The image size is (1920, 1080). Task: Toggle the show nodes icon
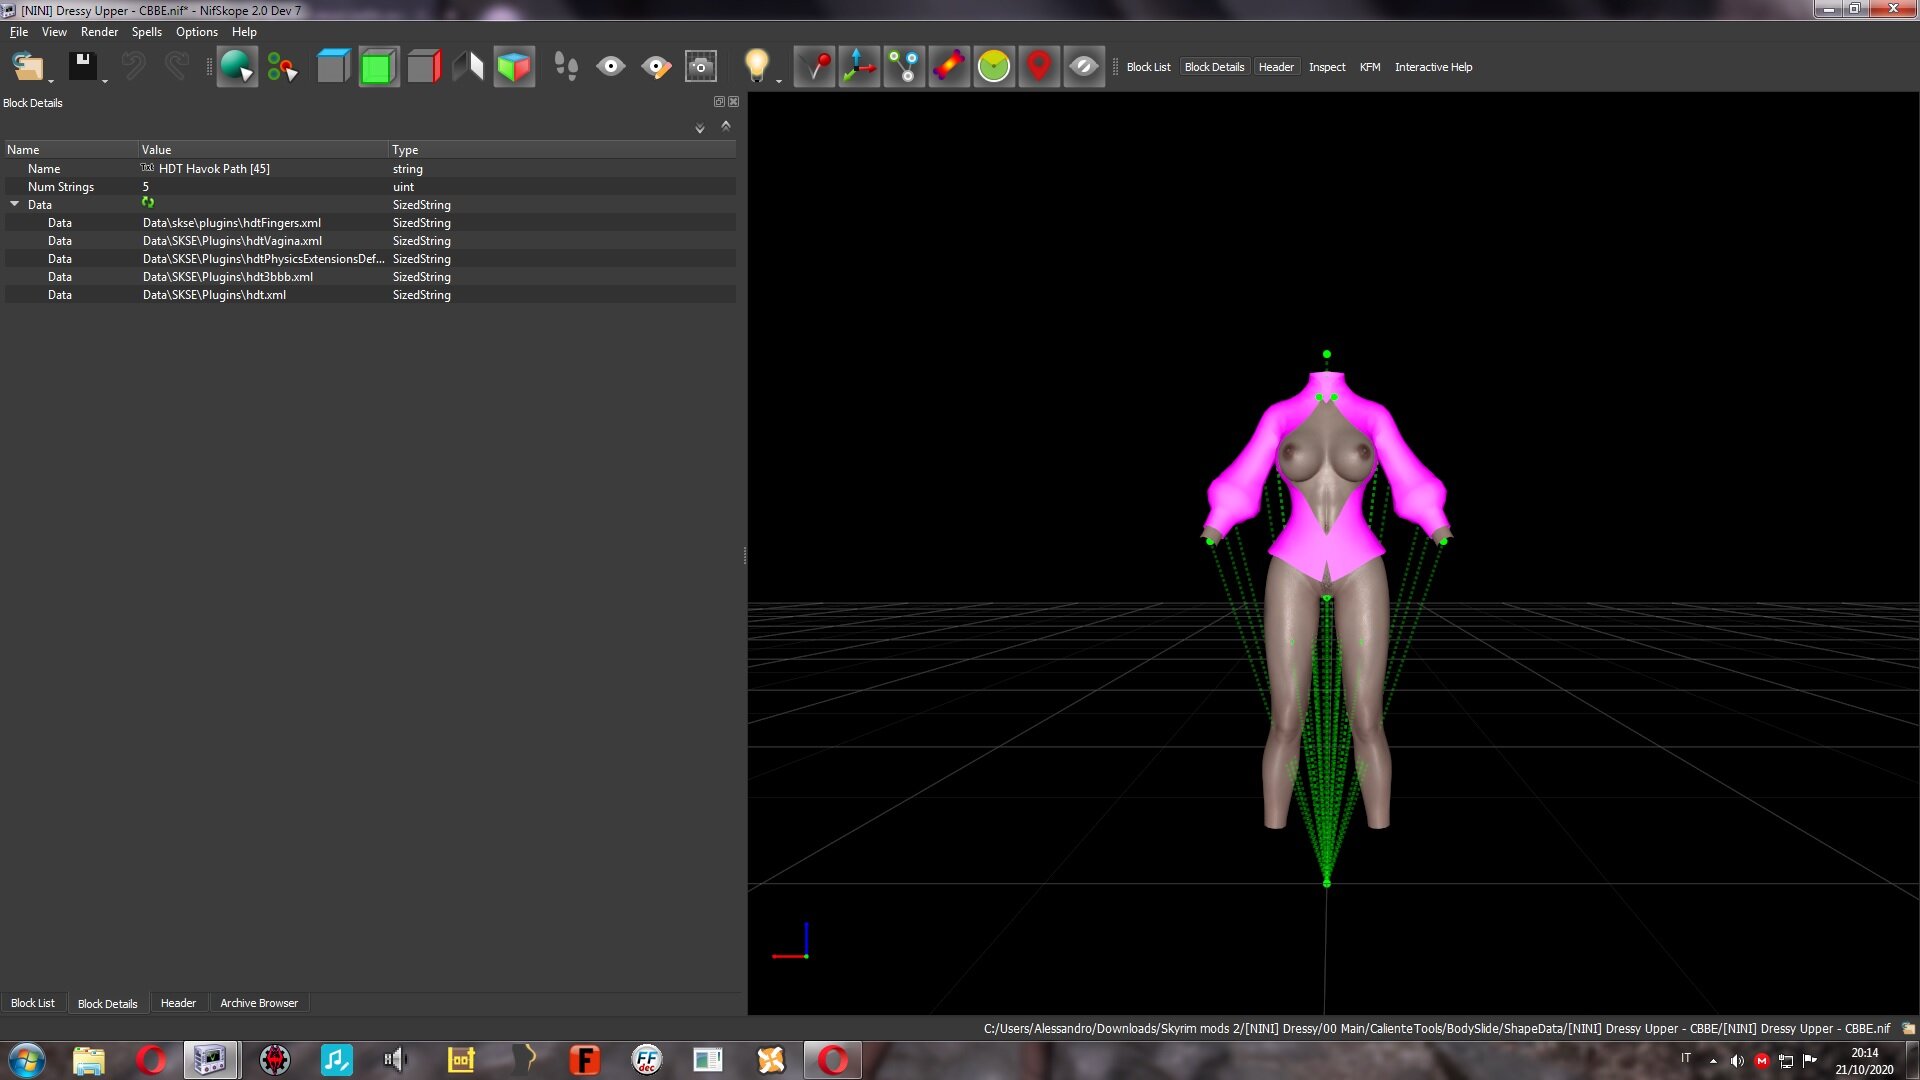[x=904, y=67]
